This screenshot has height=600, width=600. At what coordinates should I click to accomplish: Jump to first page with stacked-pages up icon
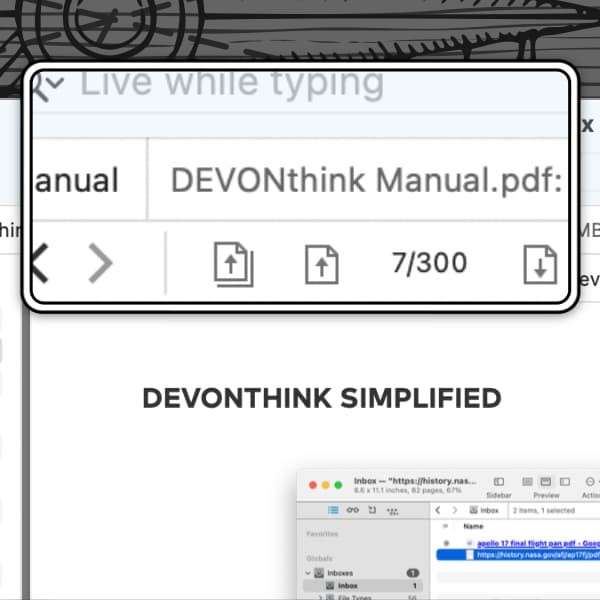click(233, 264)
